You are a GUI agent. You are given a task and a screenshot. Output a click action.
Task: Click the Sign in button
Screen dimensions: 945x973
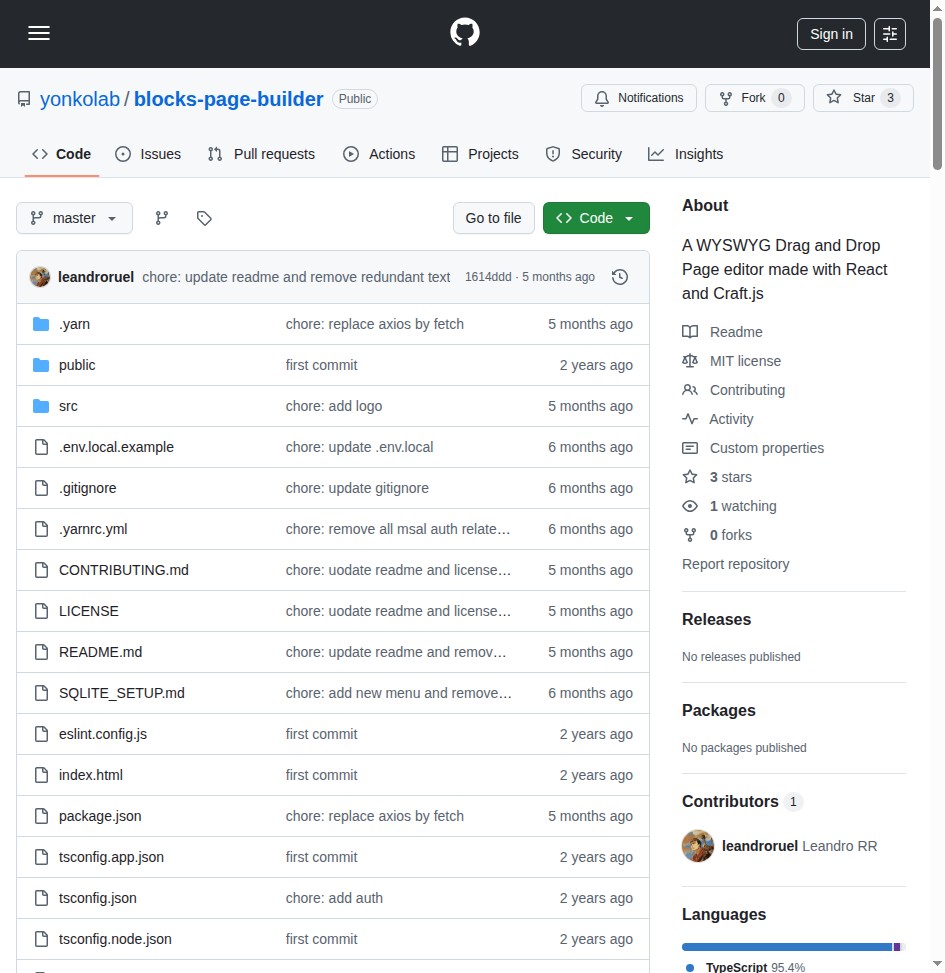point(831,34)
